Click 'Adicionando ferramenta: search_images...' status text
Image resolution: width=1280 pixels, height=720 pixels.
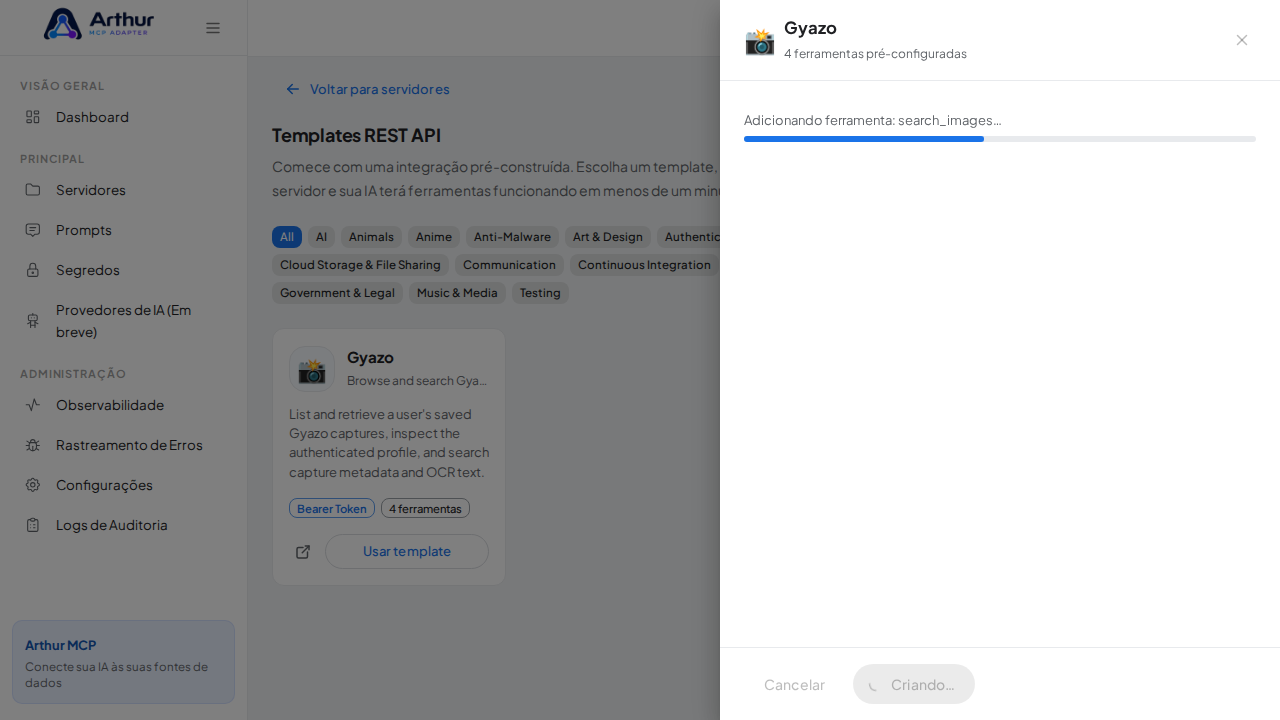point(872,120)
